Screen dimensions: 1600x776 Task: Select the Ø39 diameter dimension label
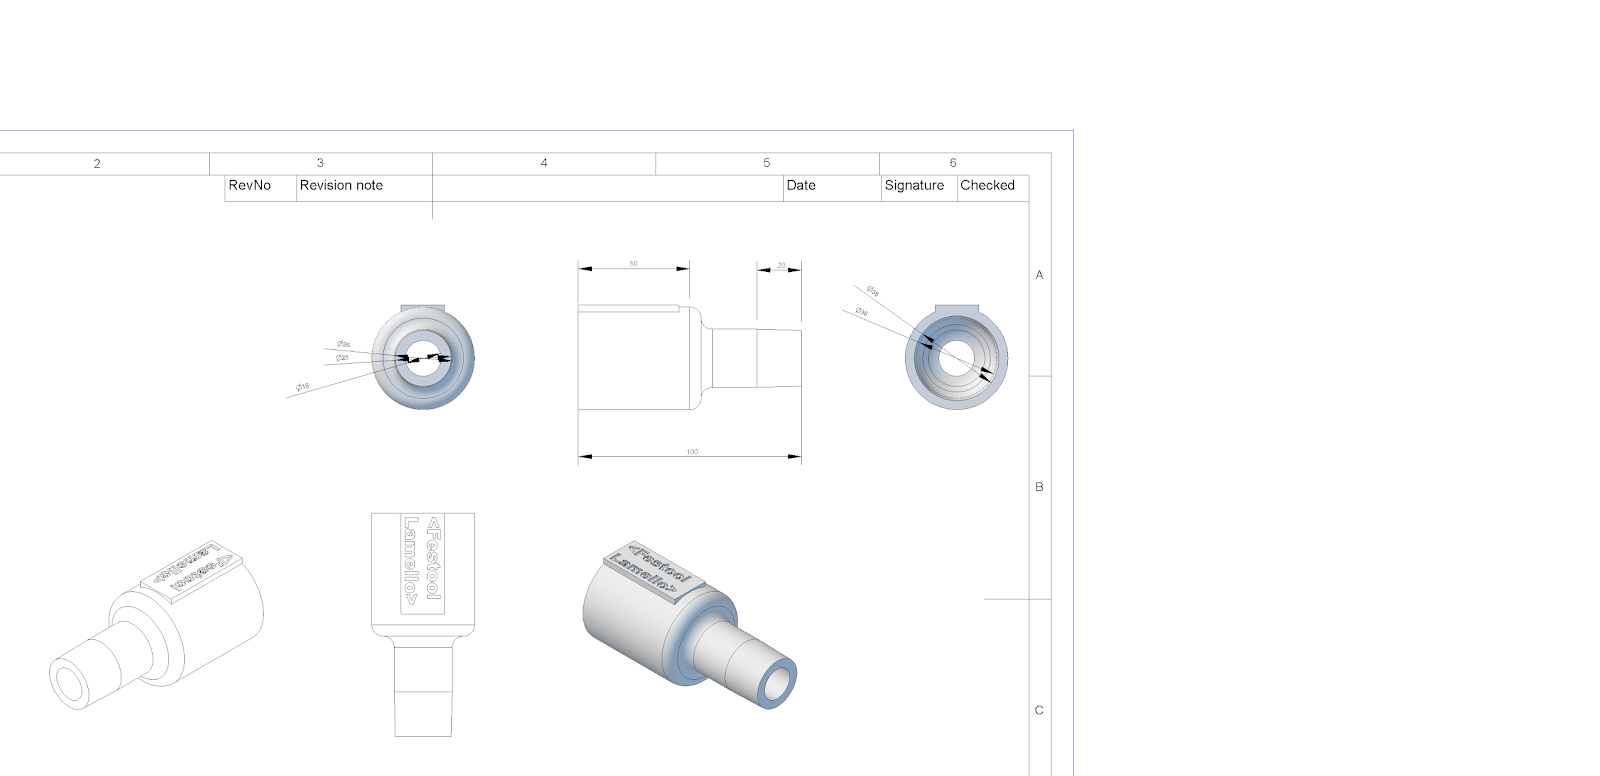pyautogui.click(x=873, y=292)
